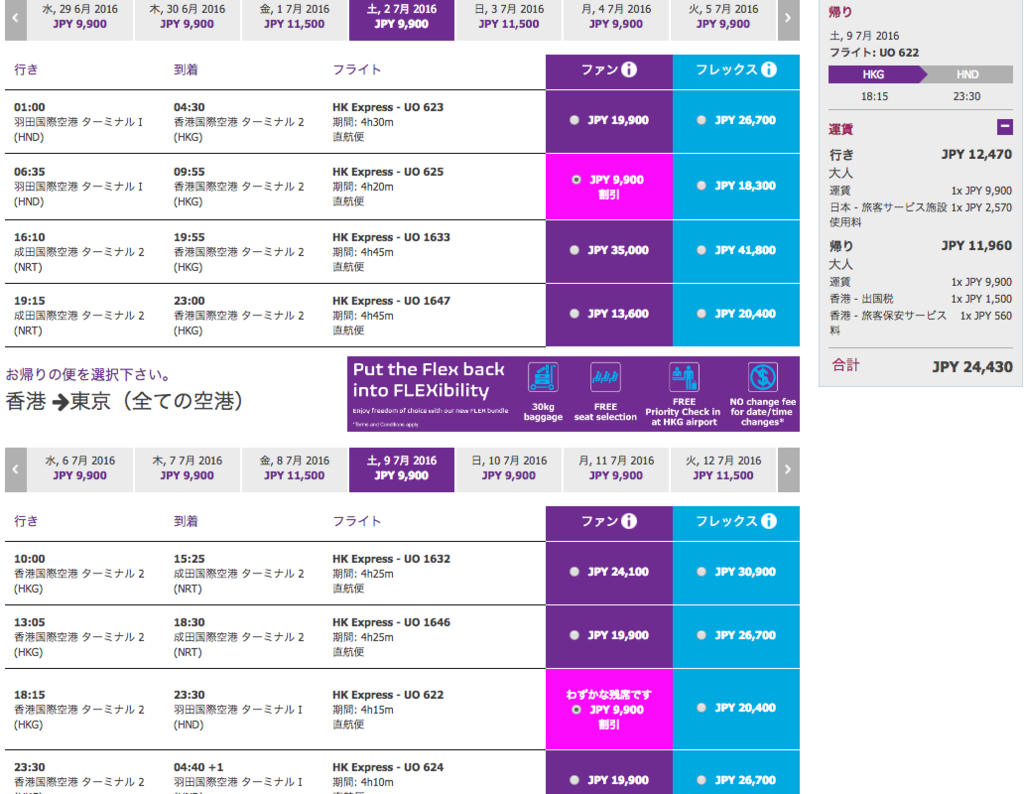This screenshot has height=794, width=1024.
Task: Switch outbound date to 火, 5 7月 2016
Action: (x=723, y=19)
